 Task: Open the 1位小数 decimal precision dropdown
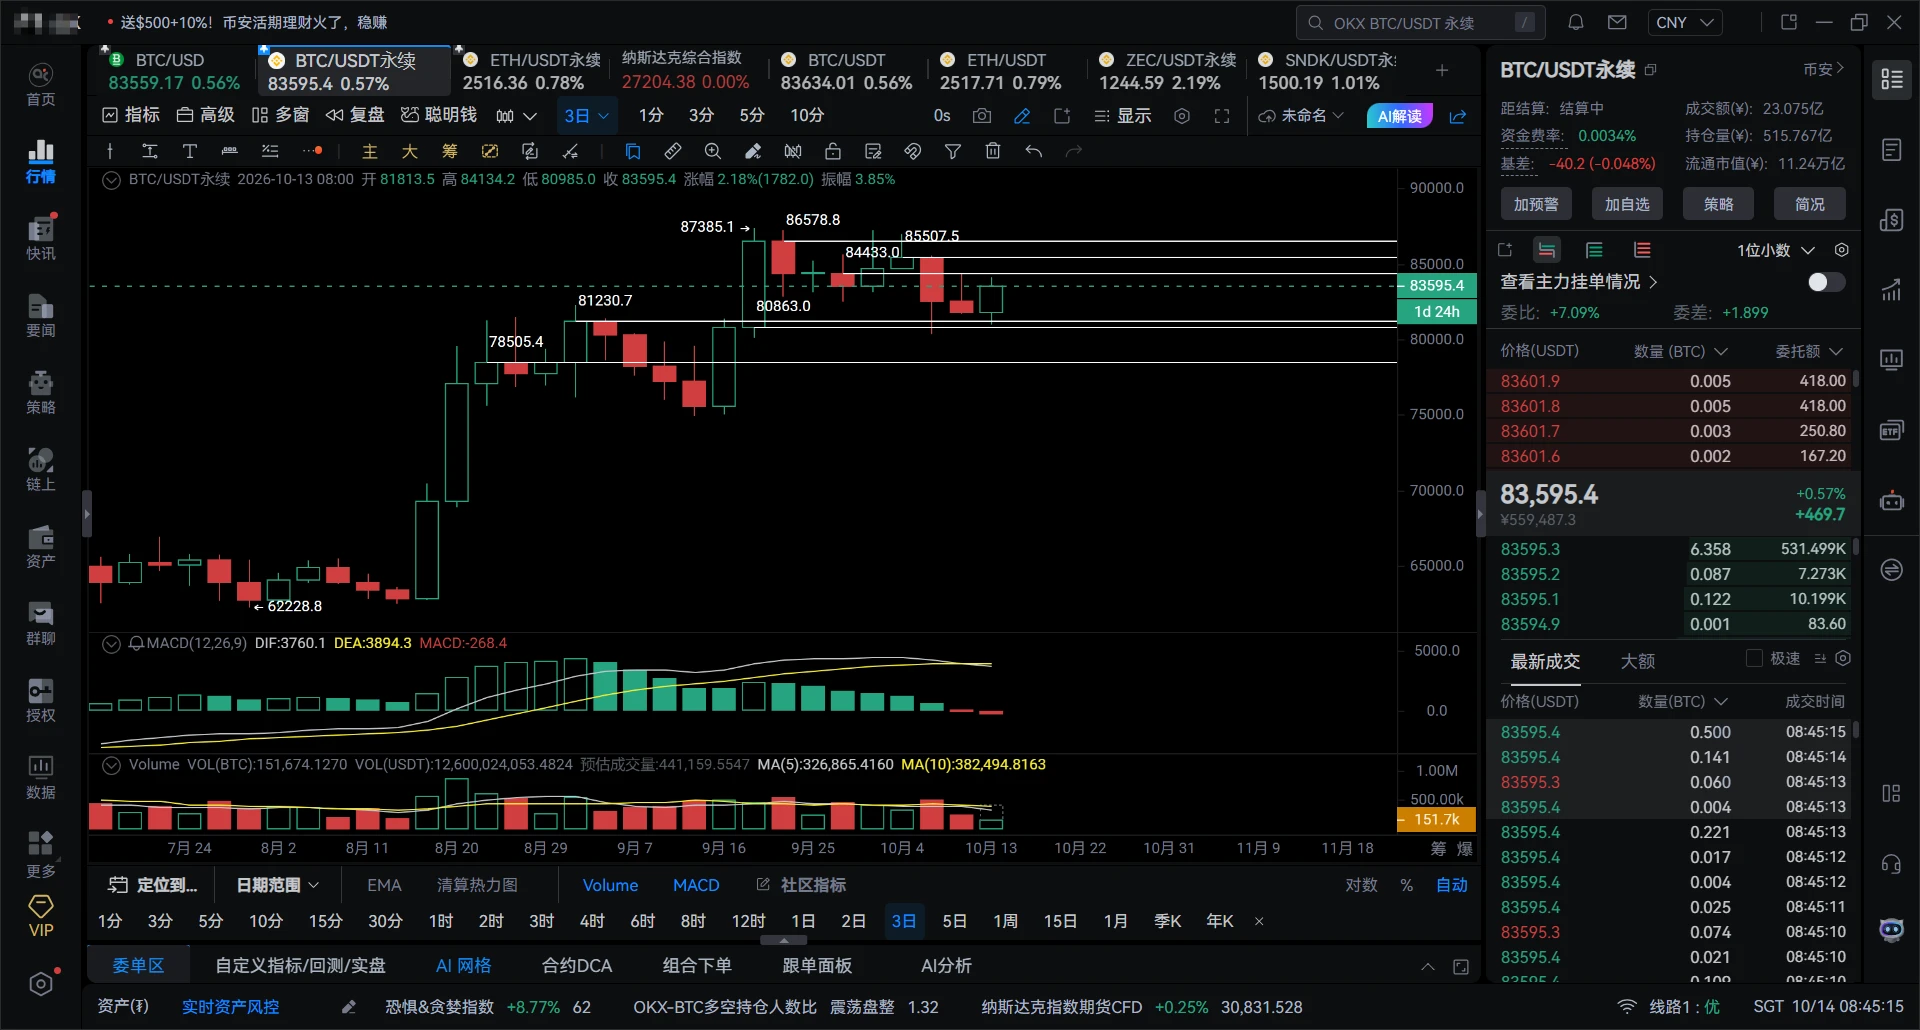tap(1775, 250)
